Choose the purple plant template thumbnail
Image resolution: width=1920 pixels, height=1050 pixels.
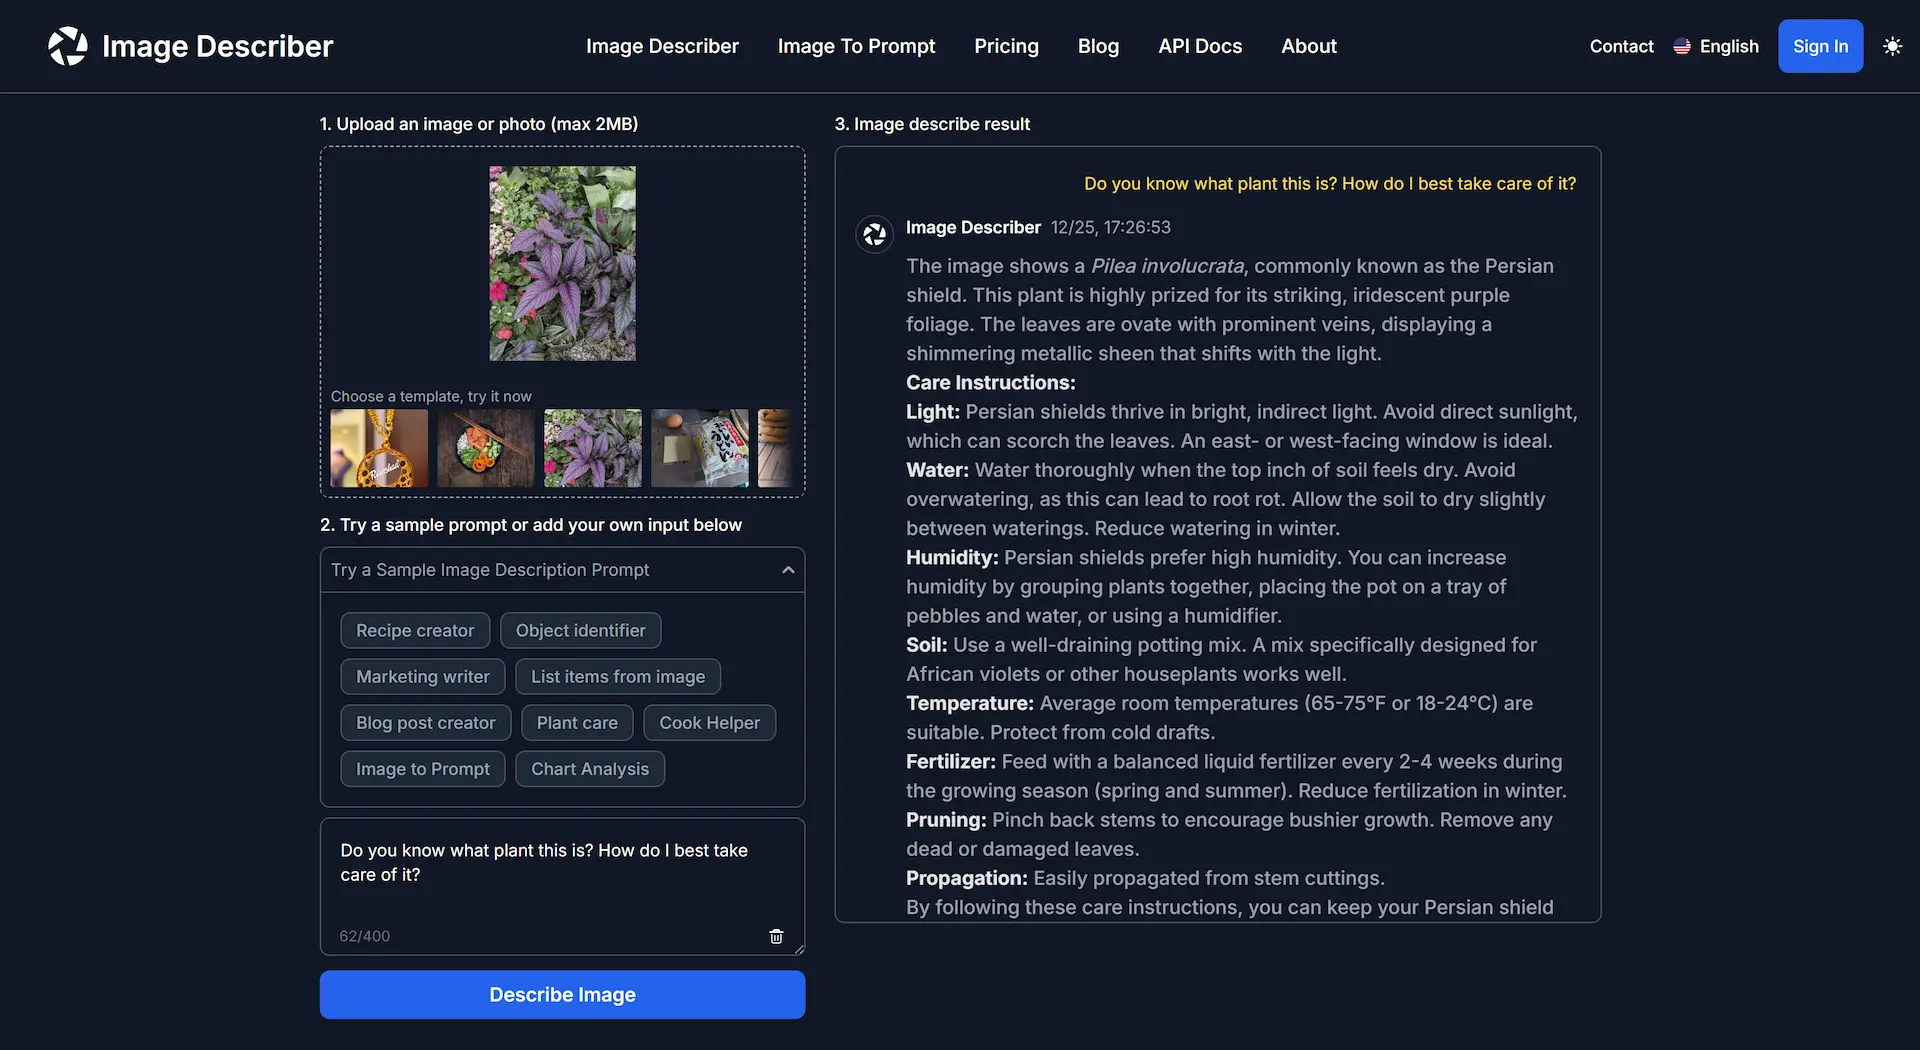pyautogui.click(x=593, y=448)
